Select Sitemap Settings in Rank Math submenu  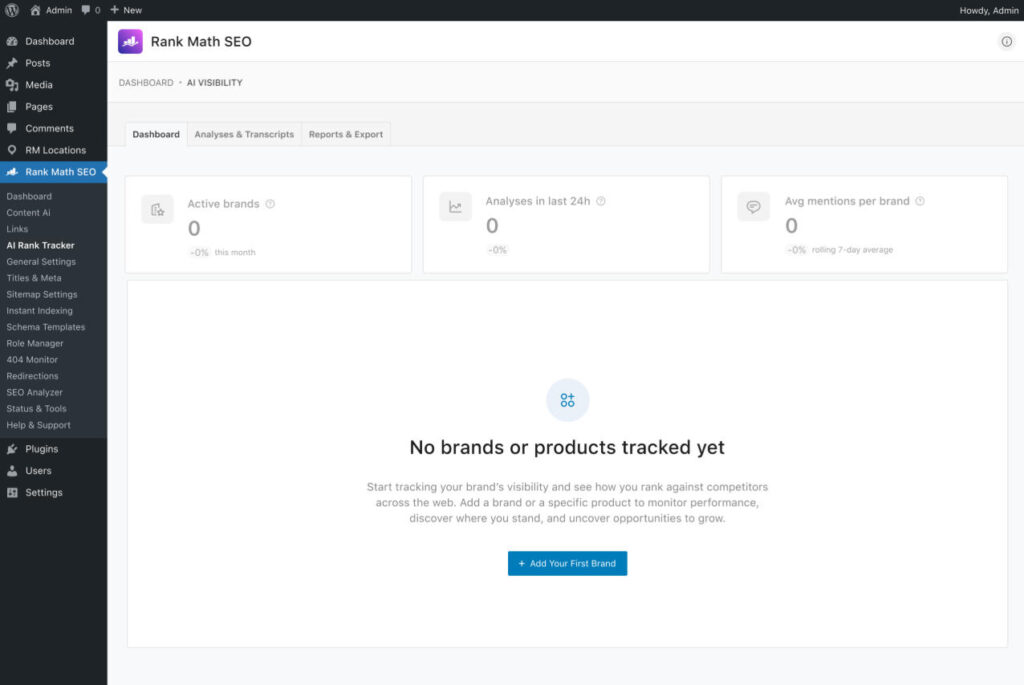(x=42, y=294)
